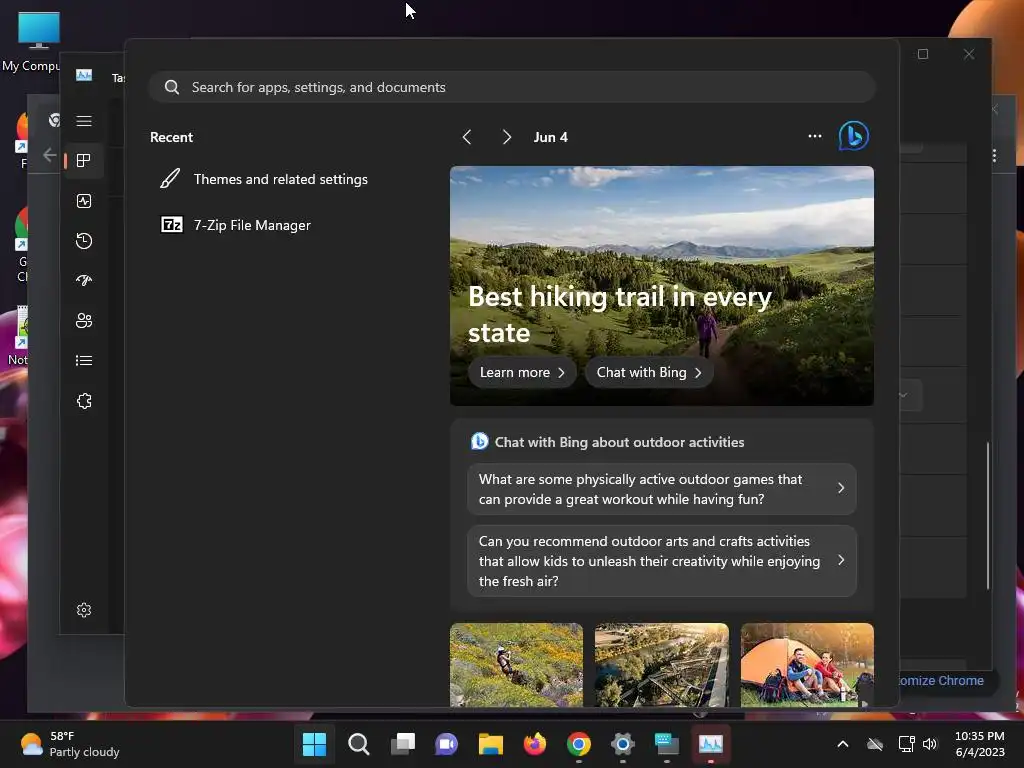1024x768 pixels.
Task: Open network icon in system tray
Action: pyautogui.click(x=906, y=744)
